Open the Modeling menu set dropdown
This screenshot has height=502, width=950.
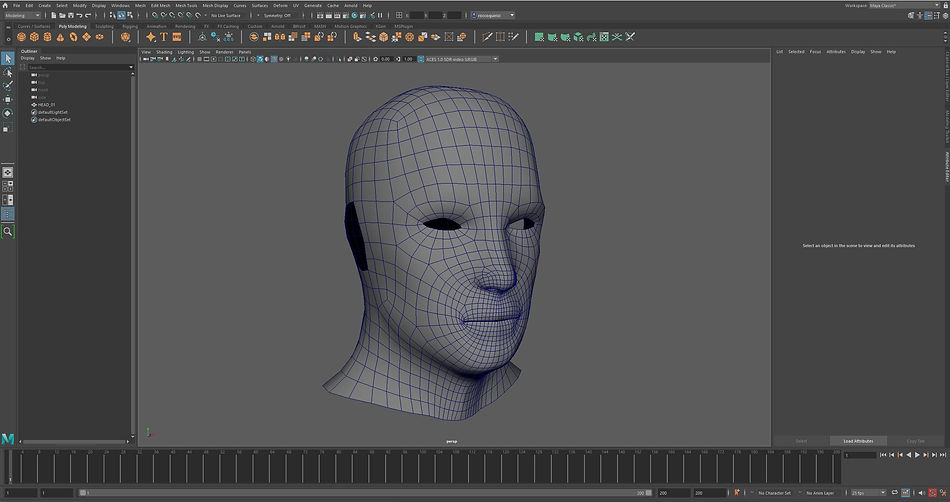tap(22, 15)
